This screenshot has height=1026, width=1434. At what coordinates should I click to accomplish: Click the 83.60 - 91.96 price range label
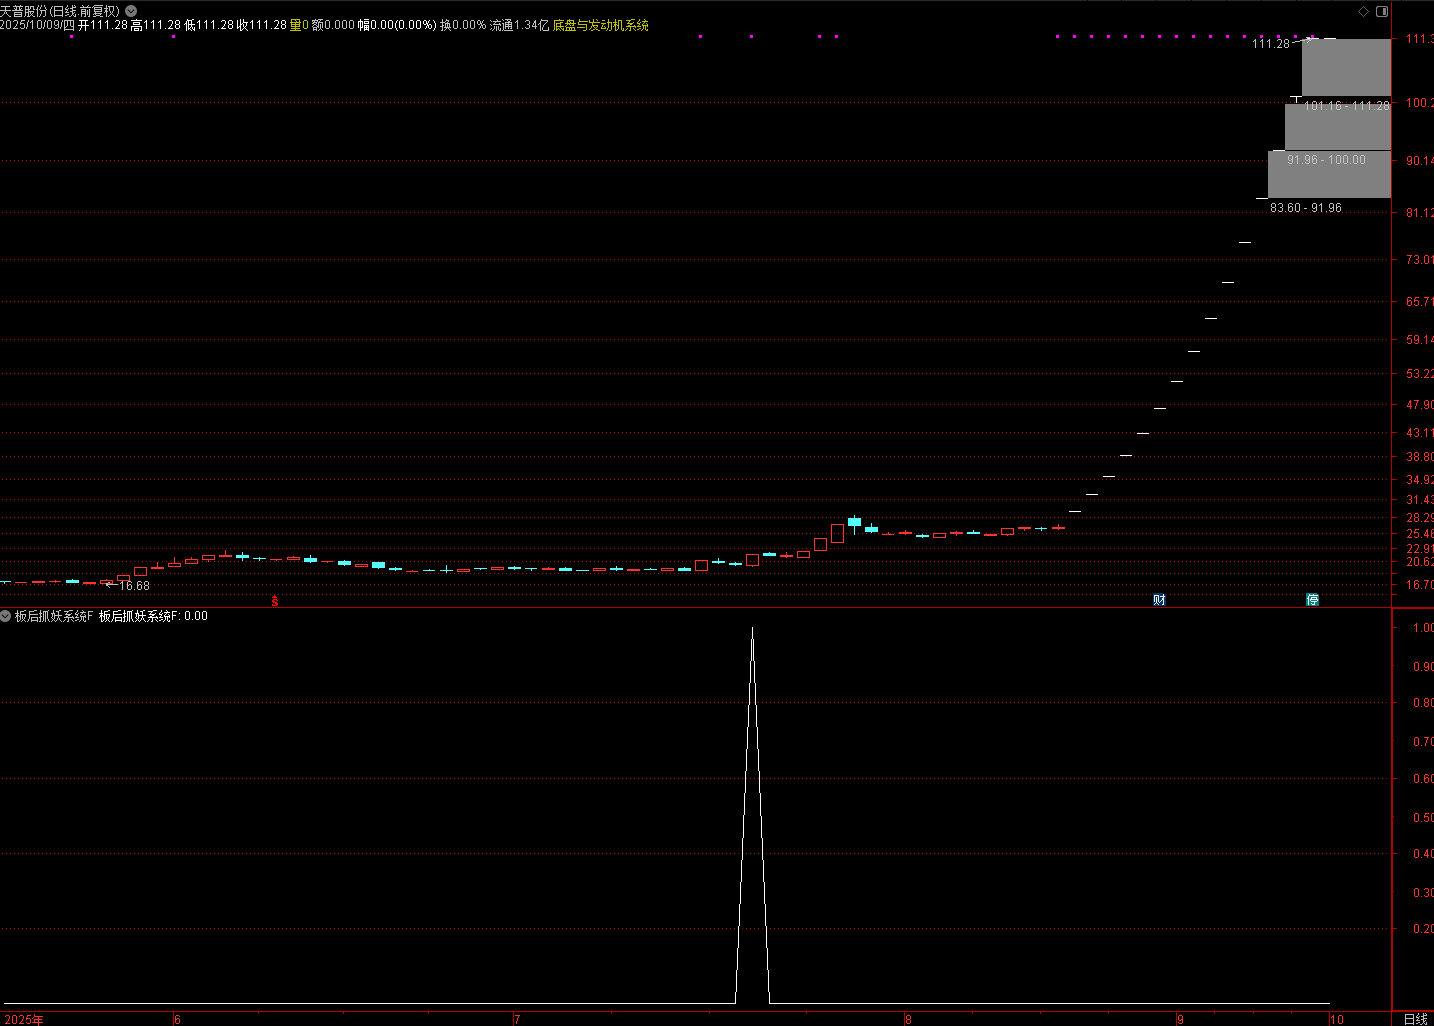point(1306,208)
